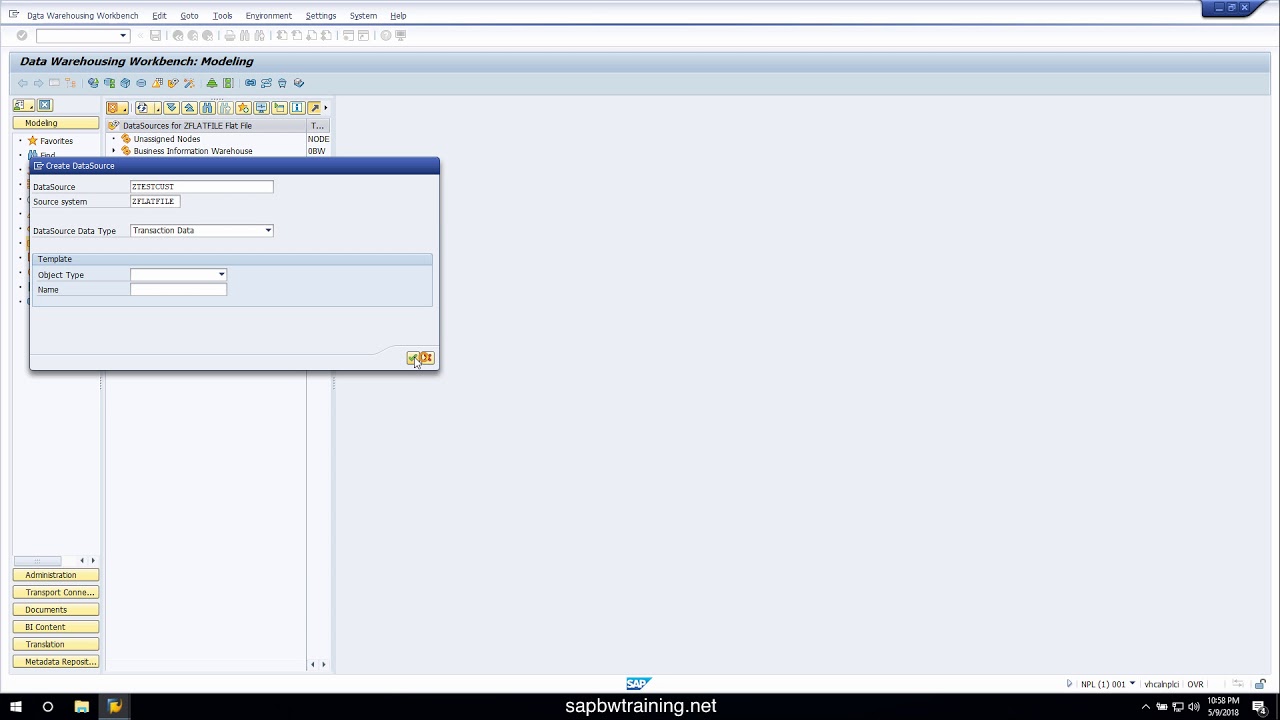Viewport: 1280px width, 720px height.
Task: Select Favorites in Modeling navigation
Action: tap(56, 141)
